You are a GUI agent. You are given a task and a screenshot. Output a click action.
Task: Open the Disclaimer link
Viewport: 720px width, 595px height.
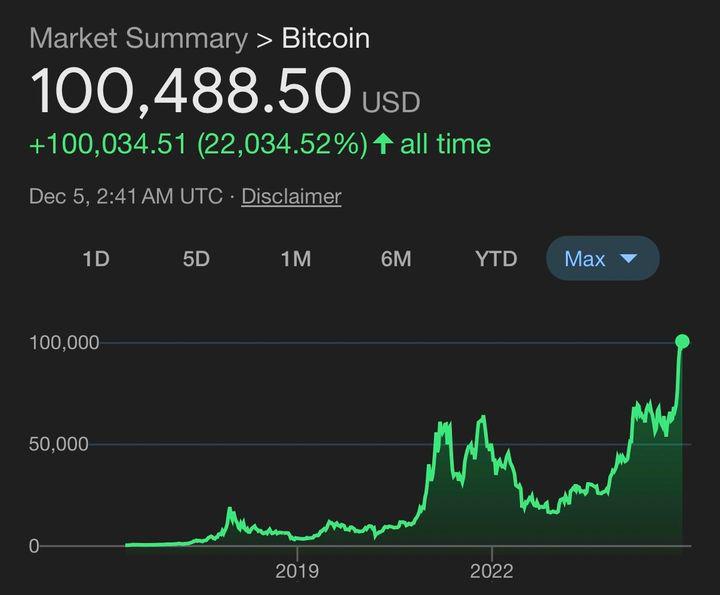pyautogui.click(x=291, y=196)
